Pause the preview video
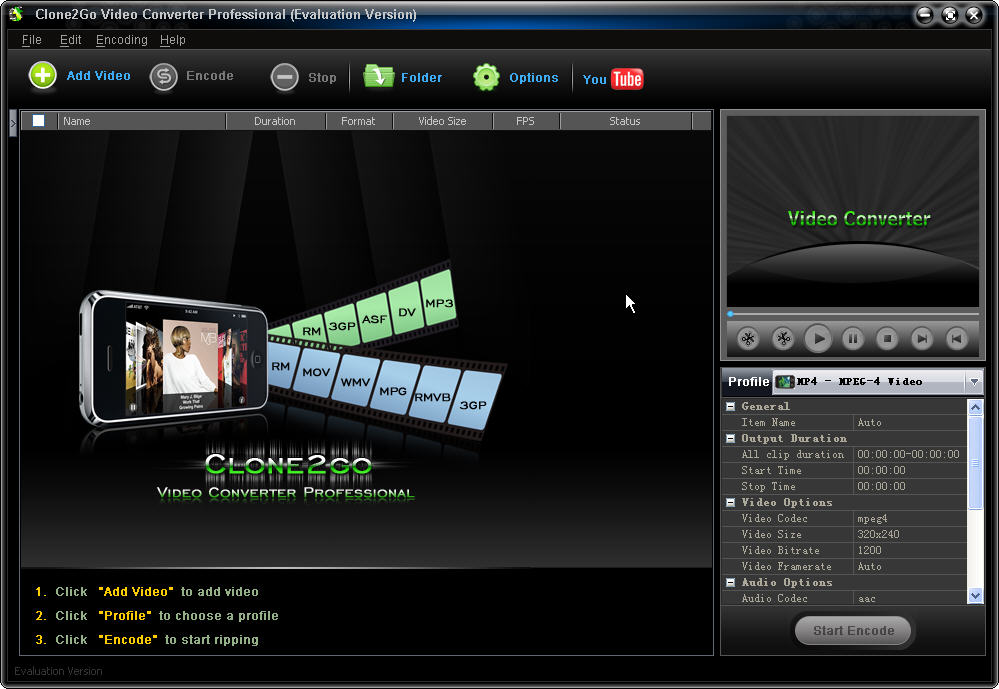Image resolution: width=999 pixels, height=689 pixels. pyautogui.click(x=853, y=338)
